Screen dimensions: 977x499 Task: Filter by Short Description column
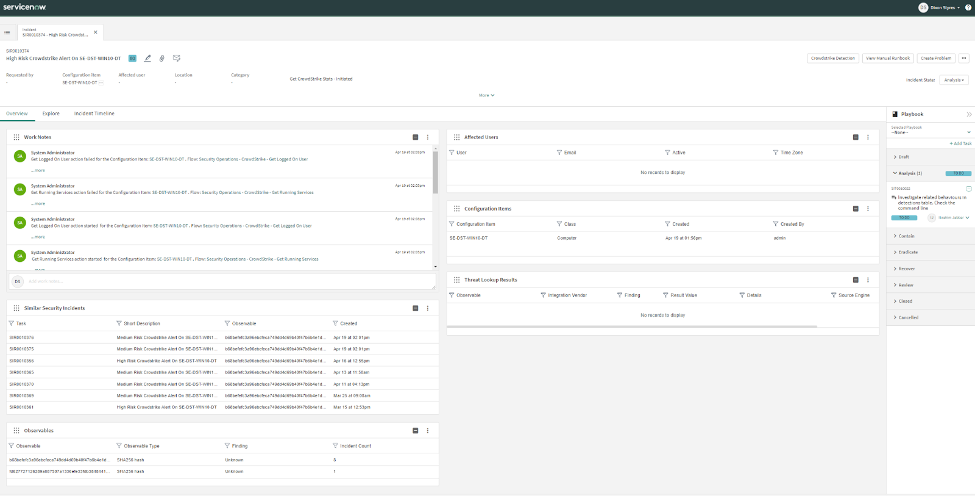pyautogui.click(x=119, y=323)
